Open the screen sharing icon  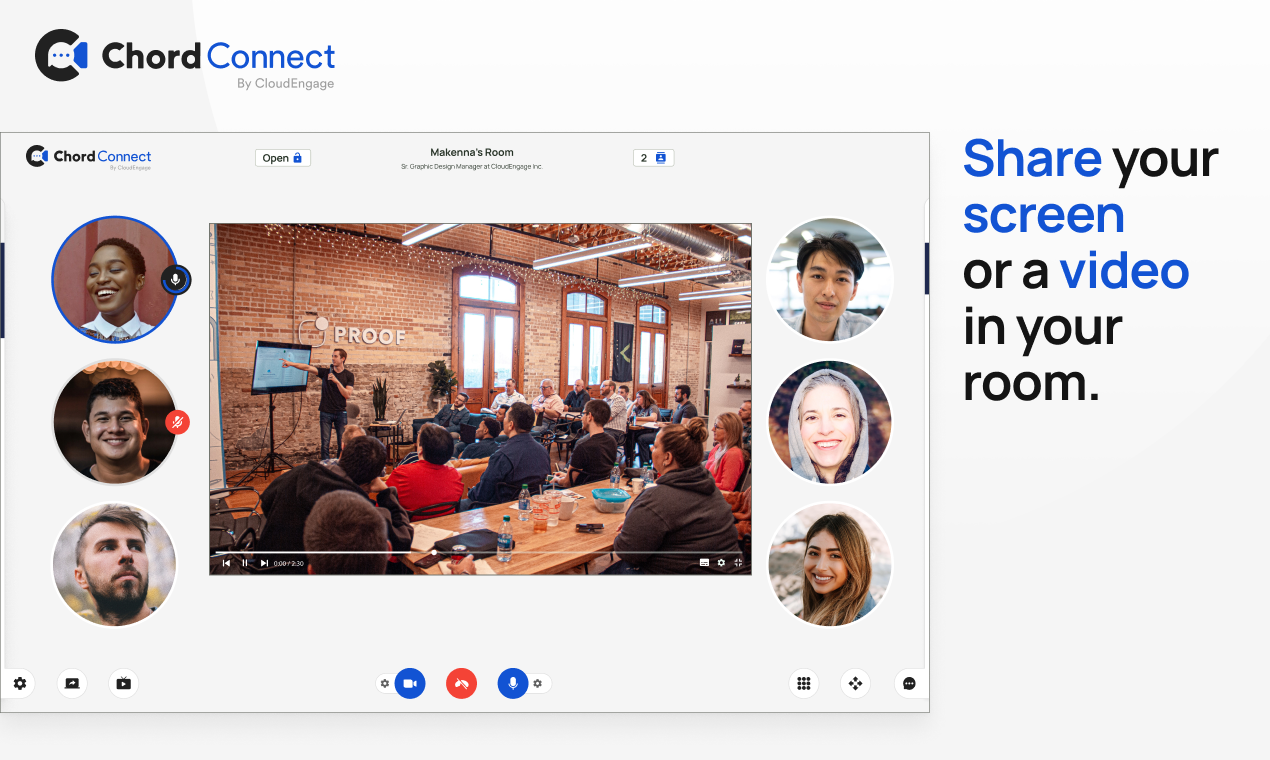point(71,683)
